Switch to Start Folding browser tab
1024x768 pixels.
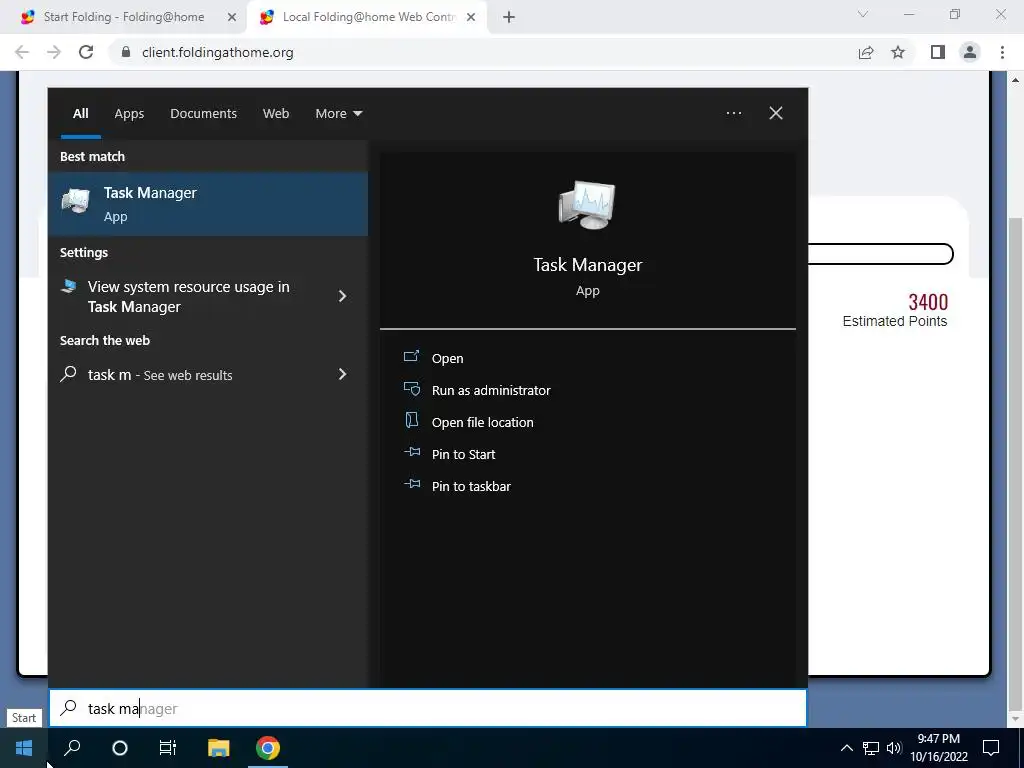(124, 17)
